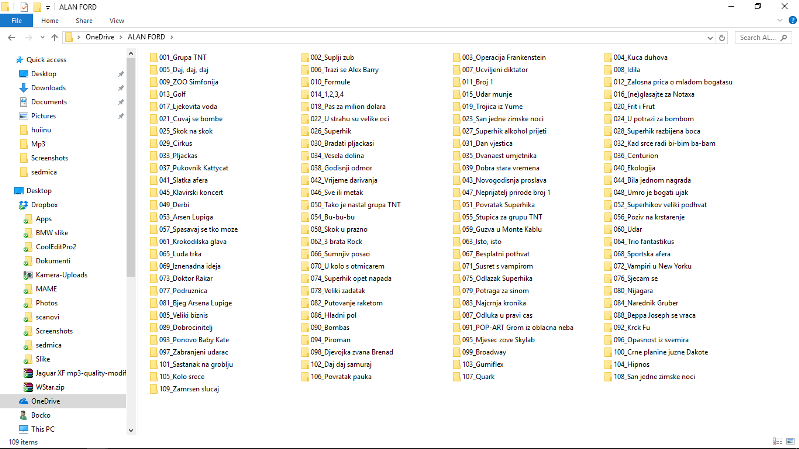Open the File menu
The image size is (799, 449).
click(x=17, y=20)
